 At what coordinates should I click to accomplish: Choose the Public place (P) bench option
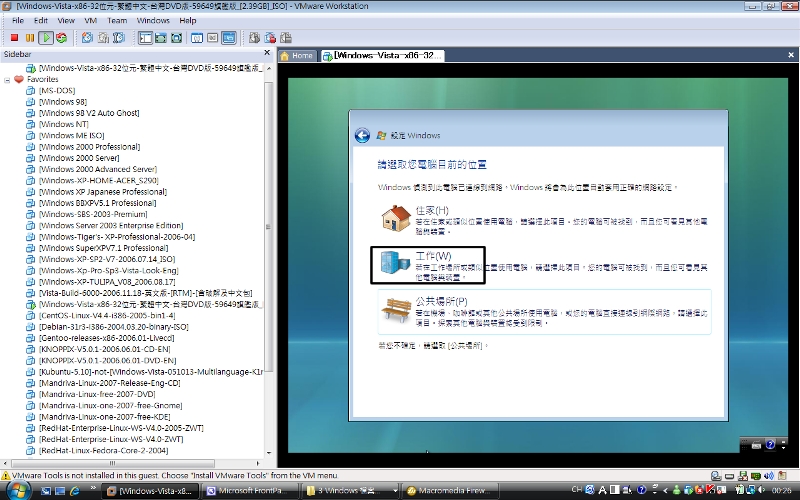(x=544, y=311)
